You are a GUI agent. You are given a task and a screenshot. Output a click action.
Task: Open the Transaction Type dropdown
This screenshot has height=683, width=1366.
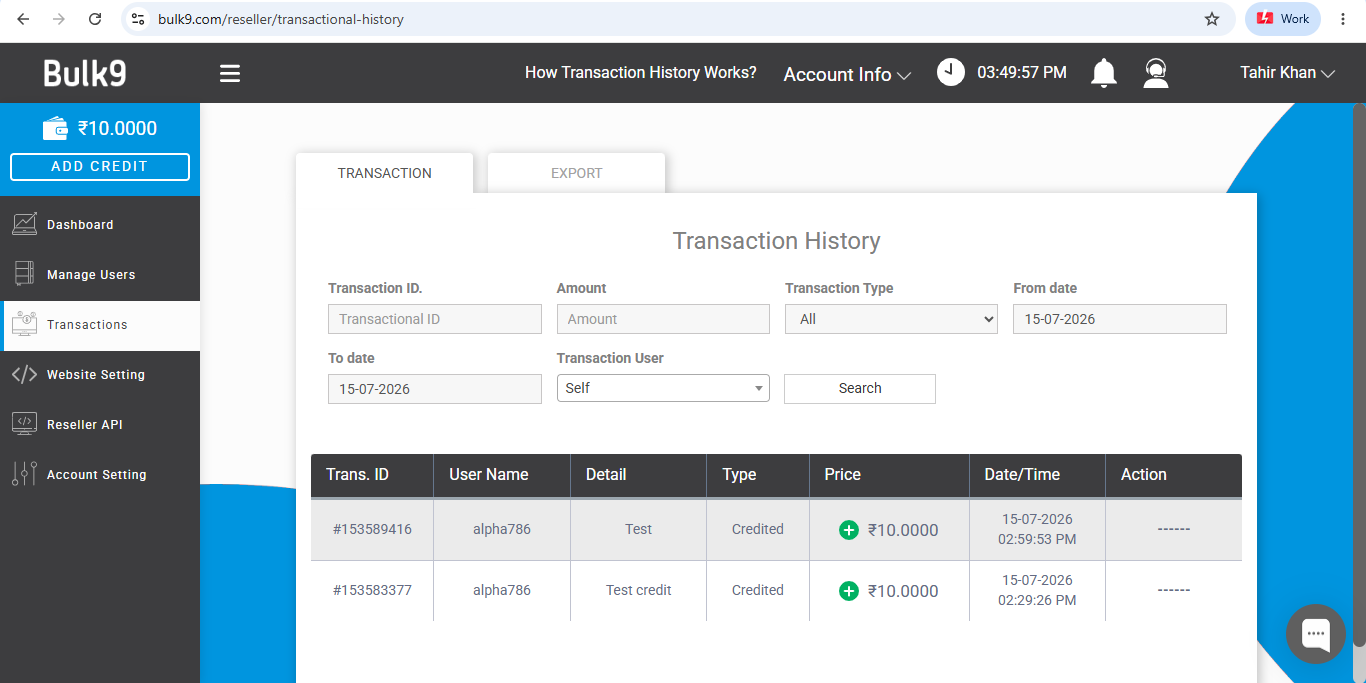coord(891,319)
